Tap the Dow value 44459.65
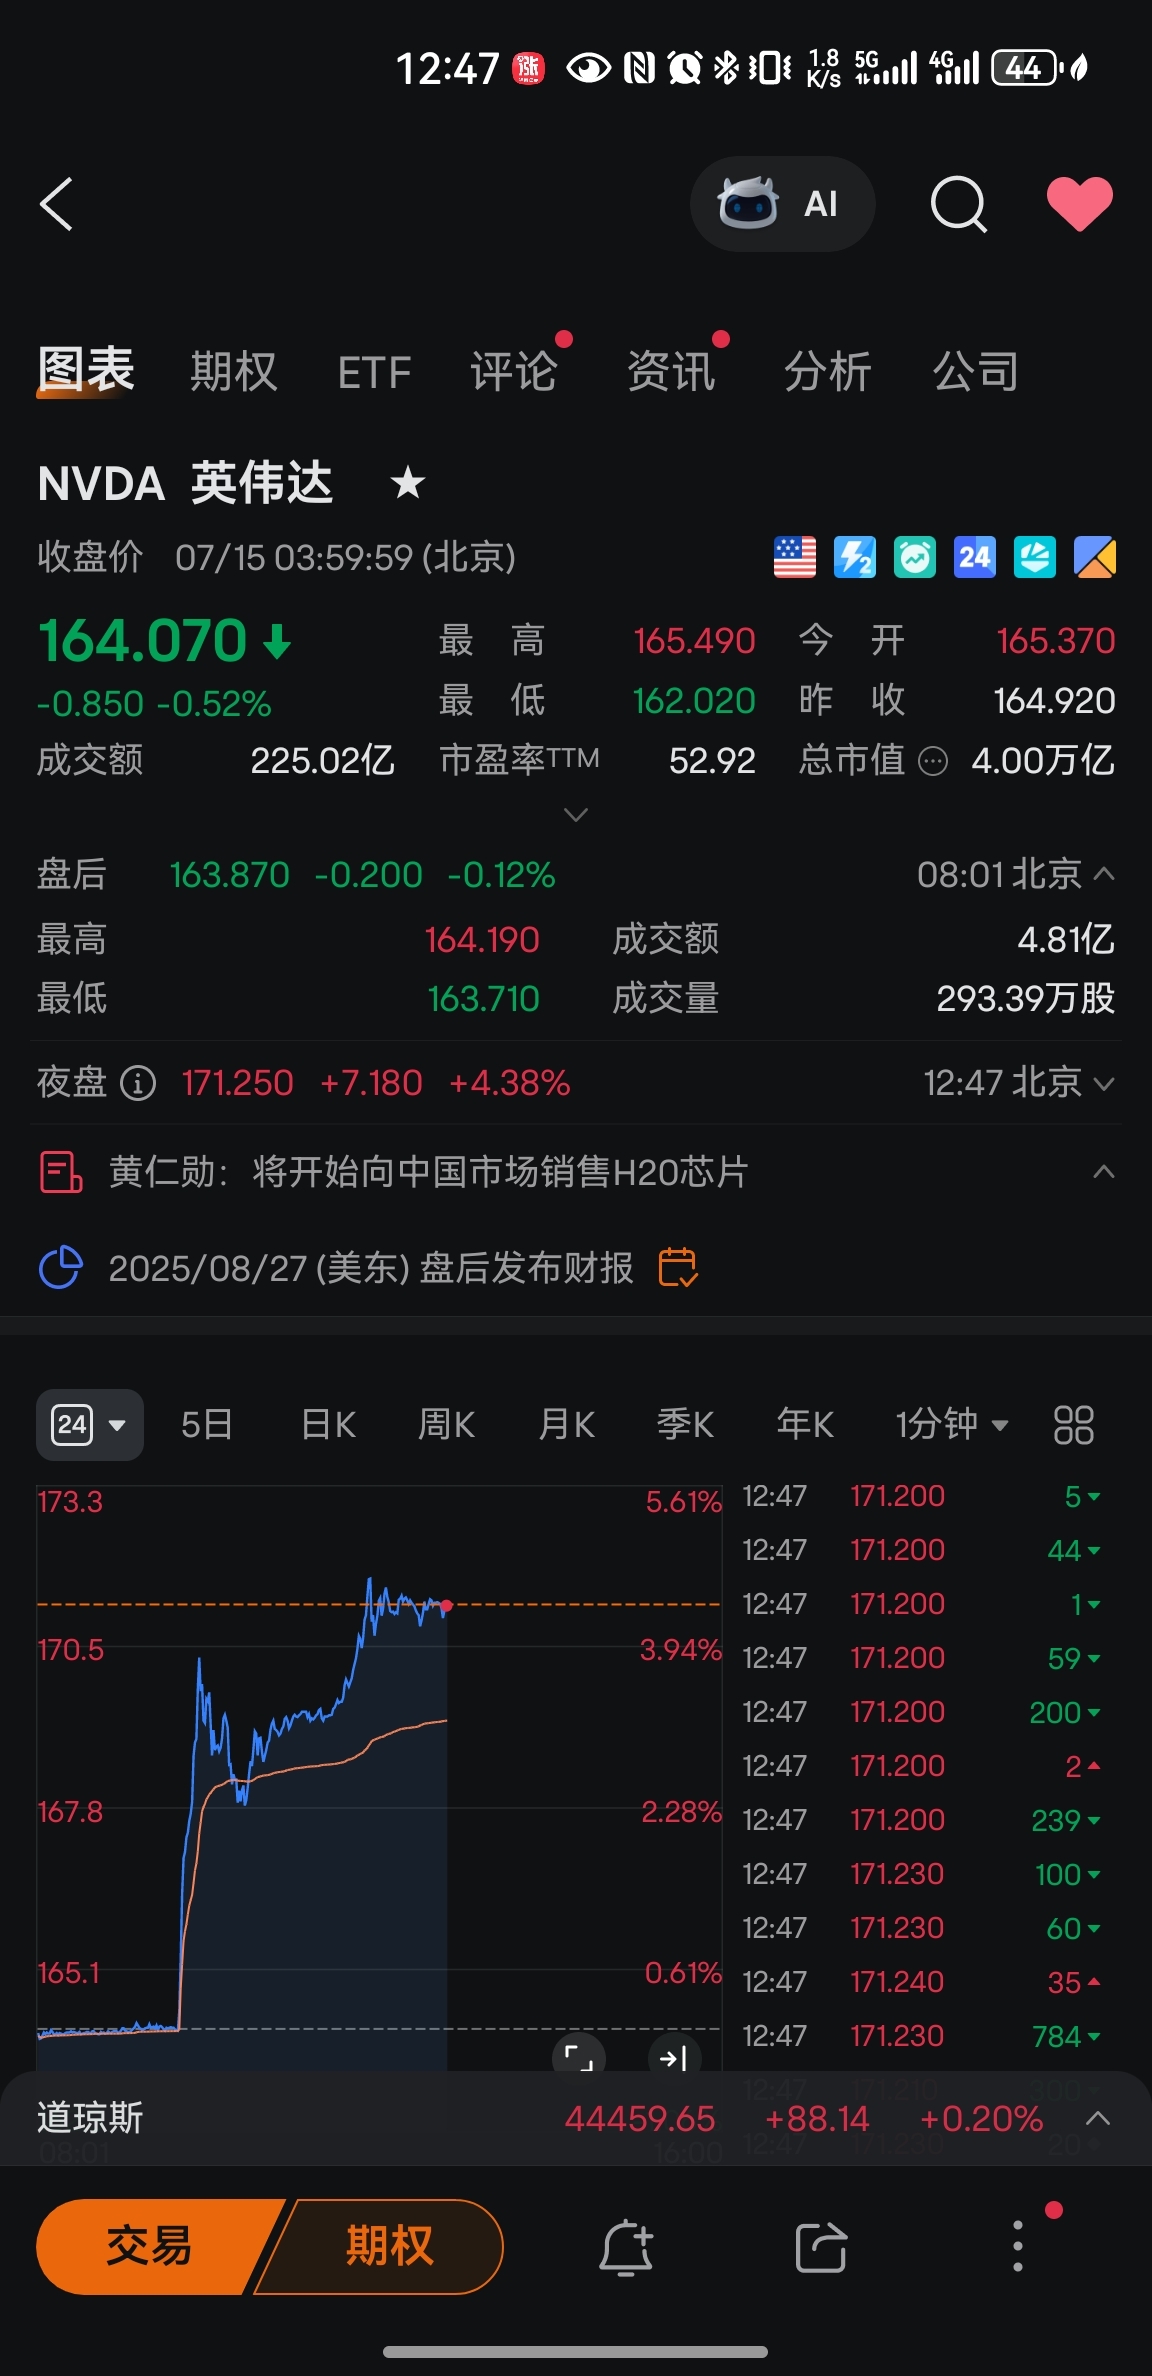 [640, 2119]
